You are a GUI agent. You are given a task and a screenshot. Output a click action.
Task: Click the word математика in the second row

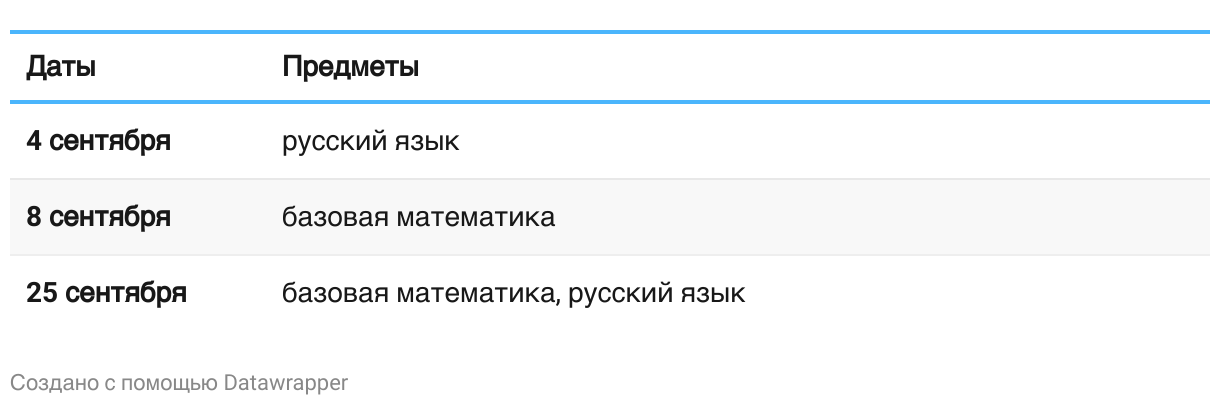pyautogui.click(x=475, y=217)
